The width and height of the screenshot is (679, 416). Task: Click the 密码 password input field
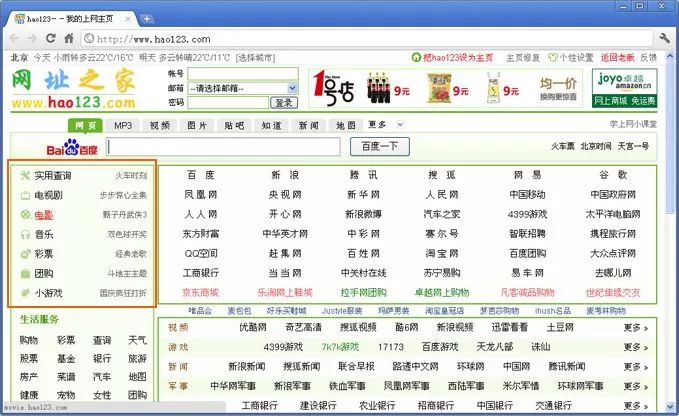[228, 103]
